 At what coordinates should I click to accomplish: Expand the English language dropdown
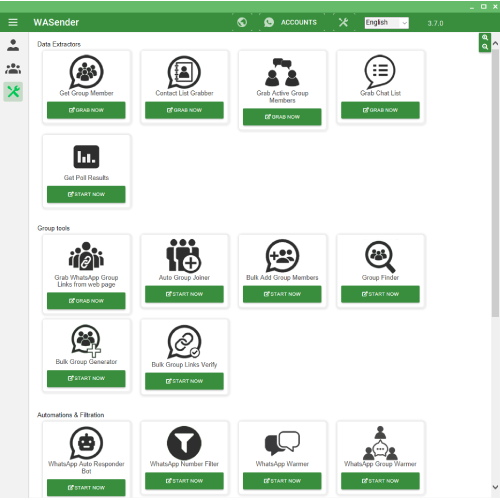tap(387, 23)
